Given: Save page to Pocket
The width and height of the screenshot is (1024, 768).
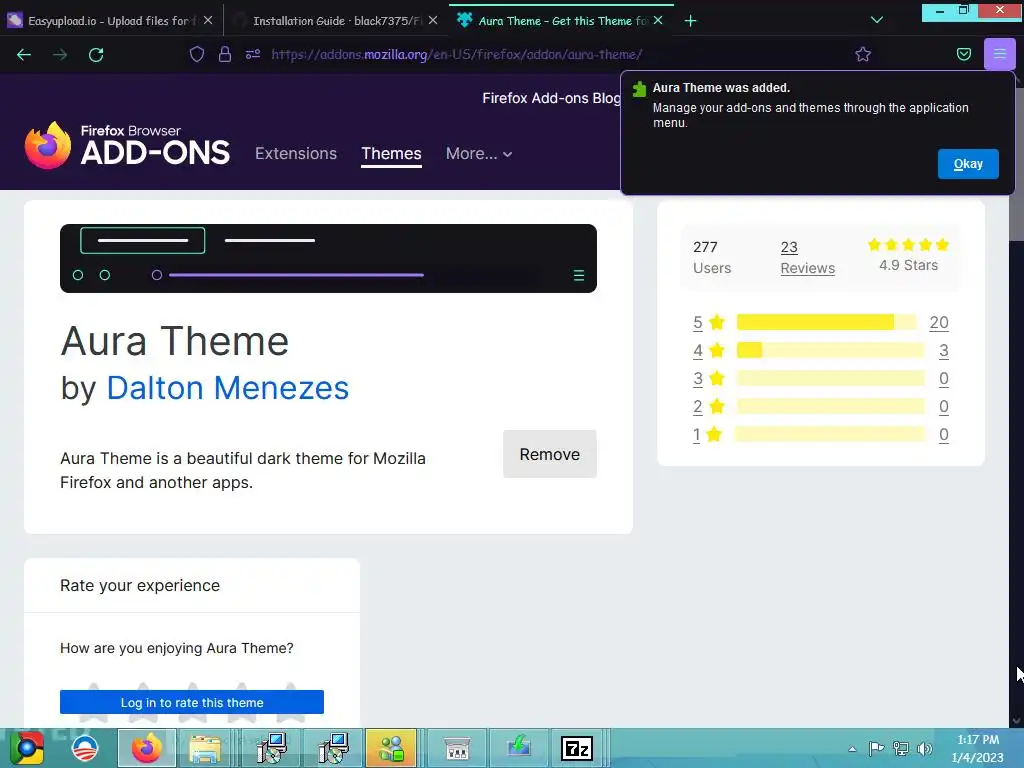Looking at the screenshot, I should coord(963,54).
